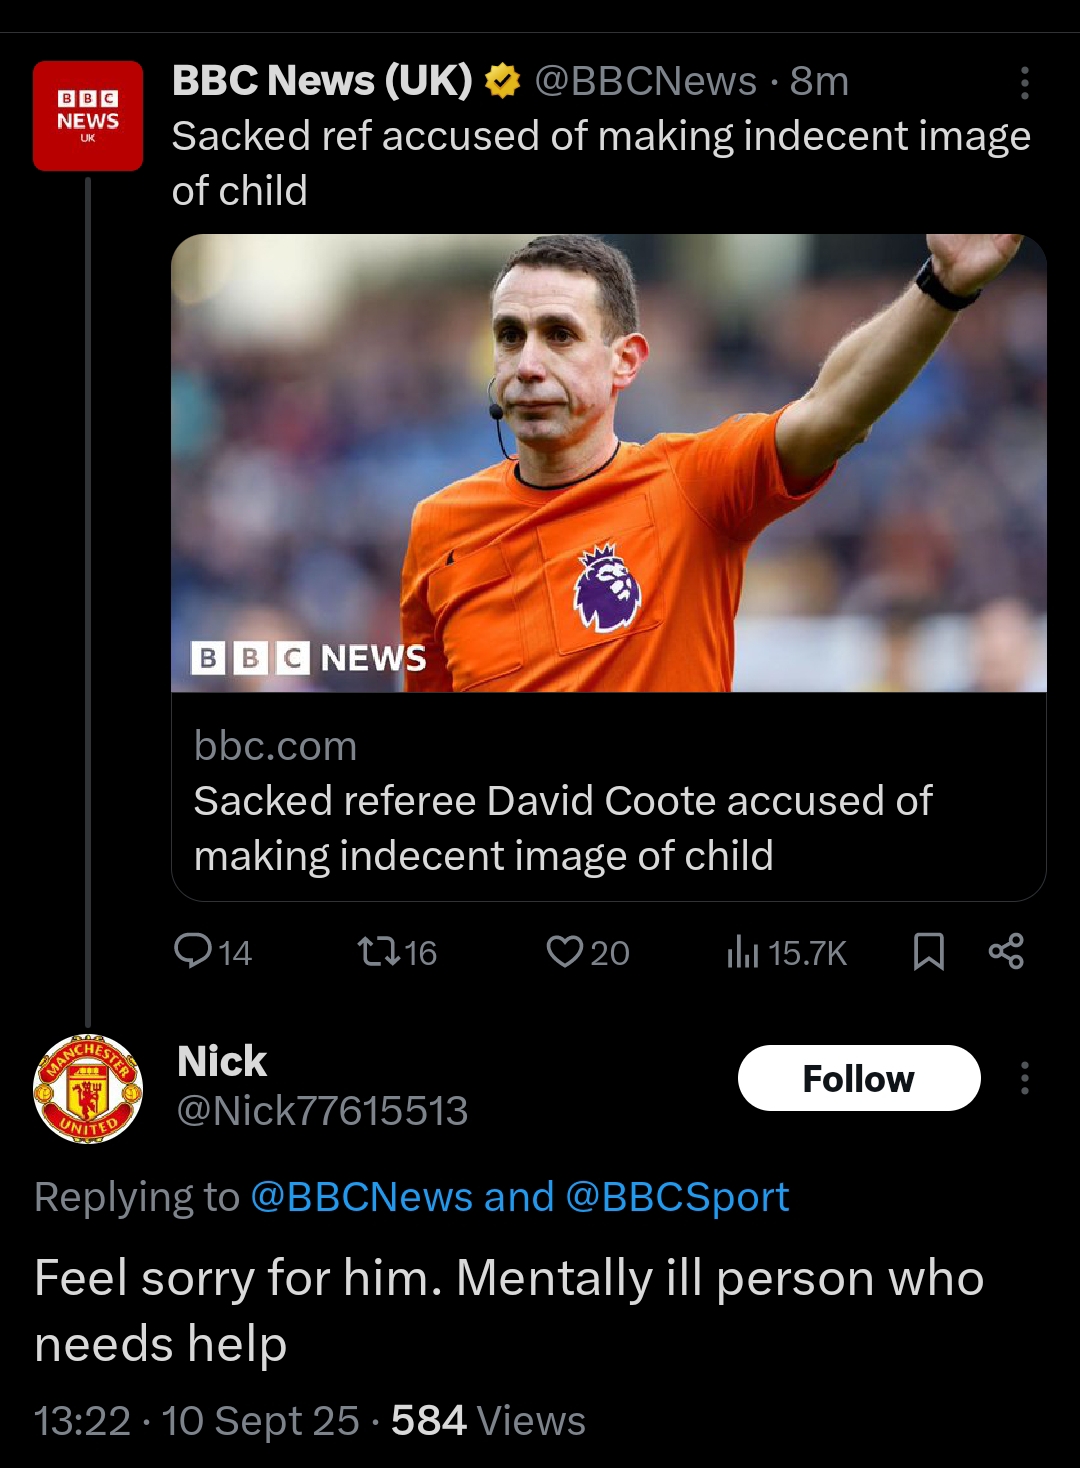
Task: Open the 584 Views count
Action: pos(488,1421)
